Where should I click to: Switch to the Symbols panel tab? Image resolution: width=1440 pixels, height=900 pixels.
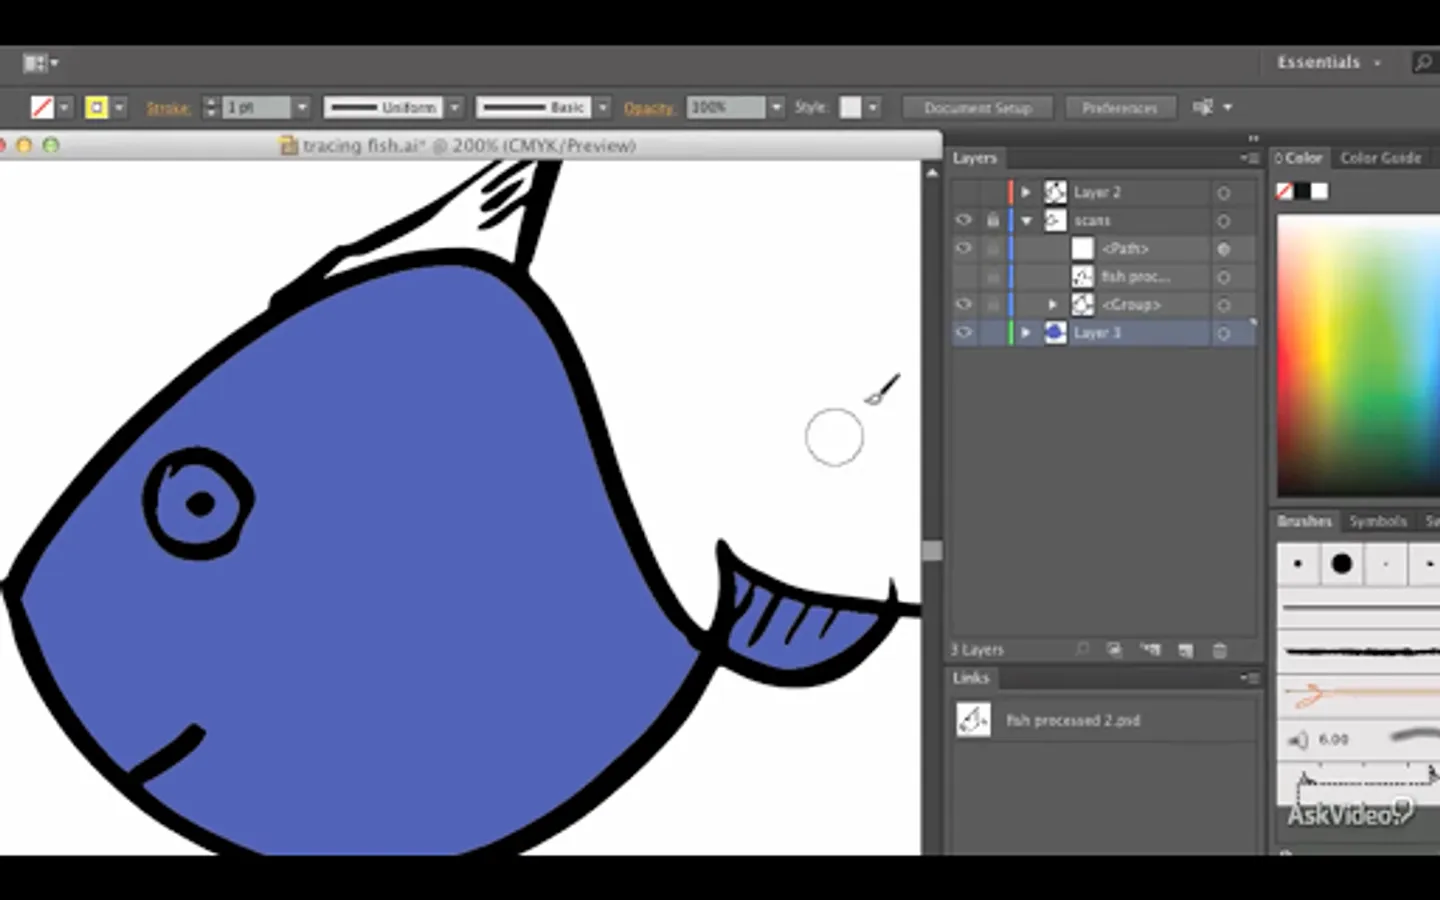1378,521
